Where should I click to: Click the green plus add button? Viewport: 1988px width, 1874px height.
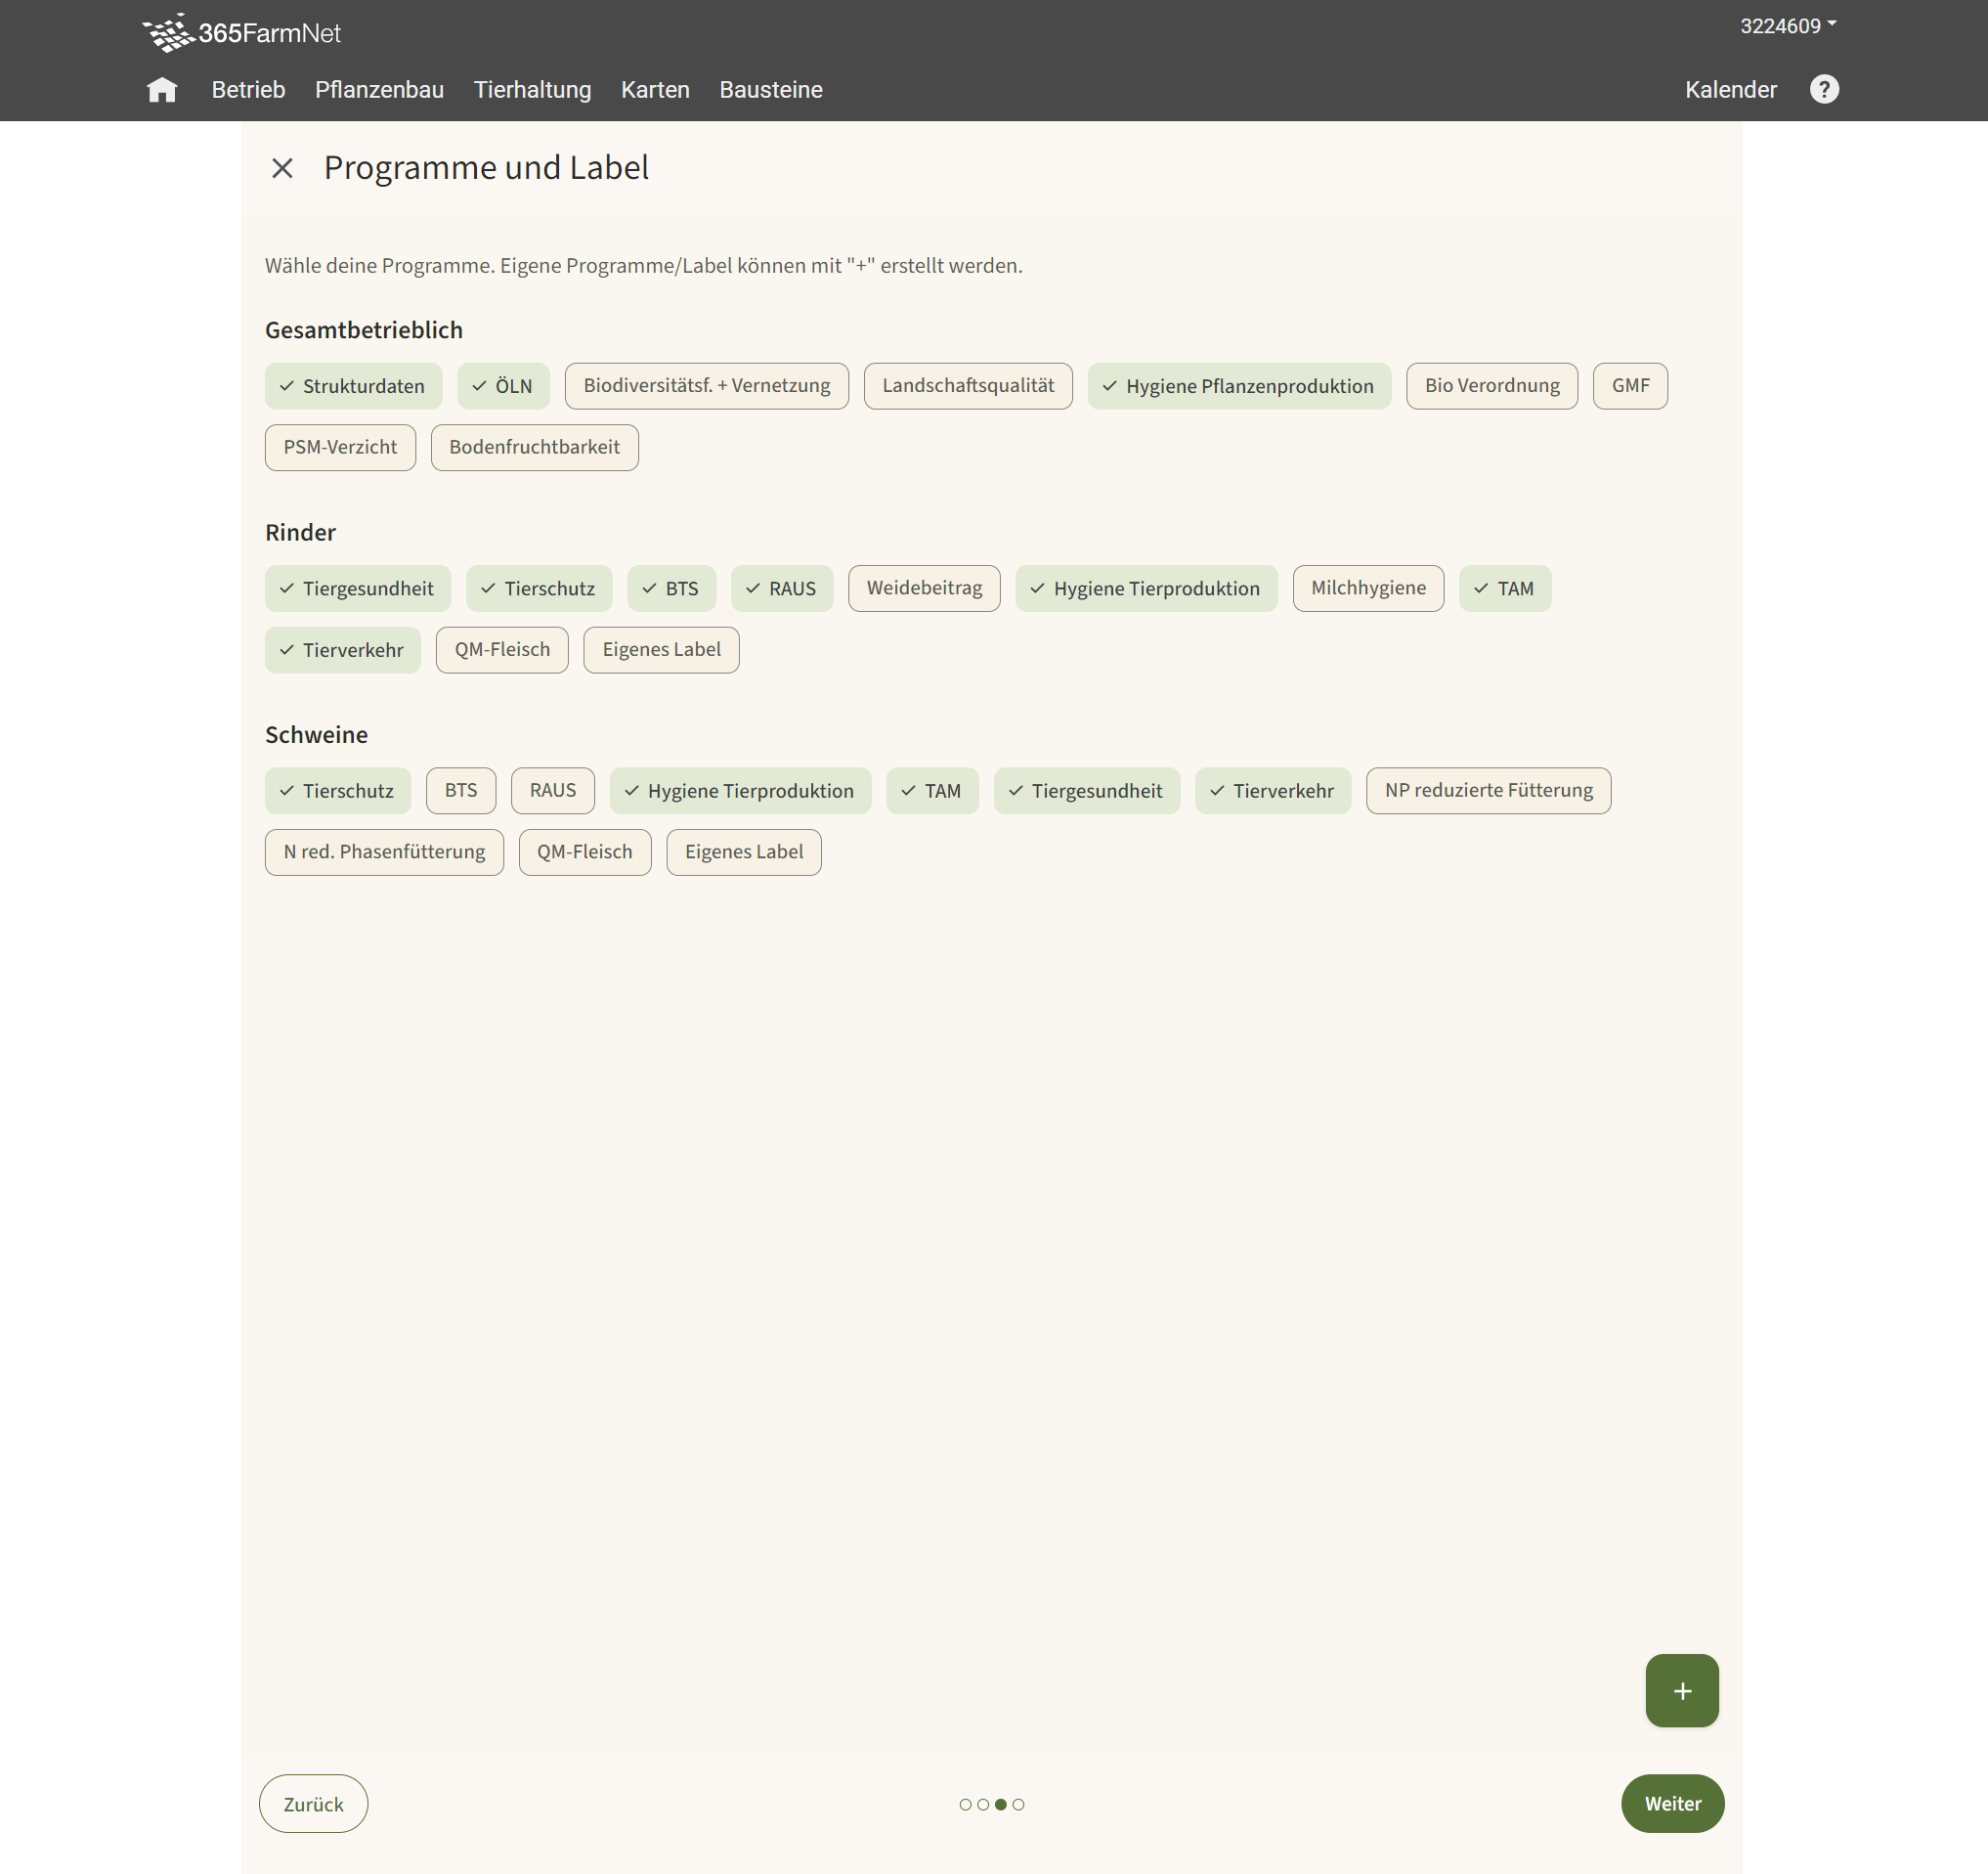(x=1681, y=1690)
